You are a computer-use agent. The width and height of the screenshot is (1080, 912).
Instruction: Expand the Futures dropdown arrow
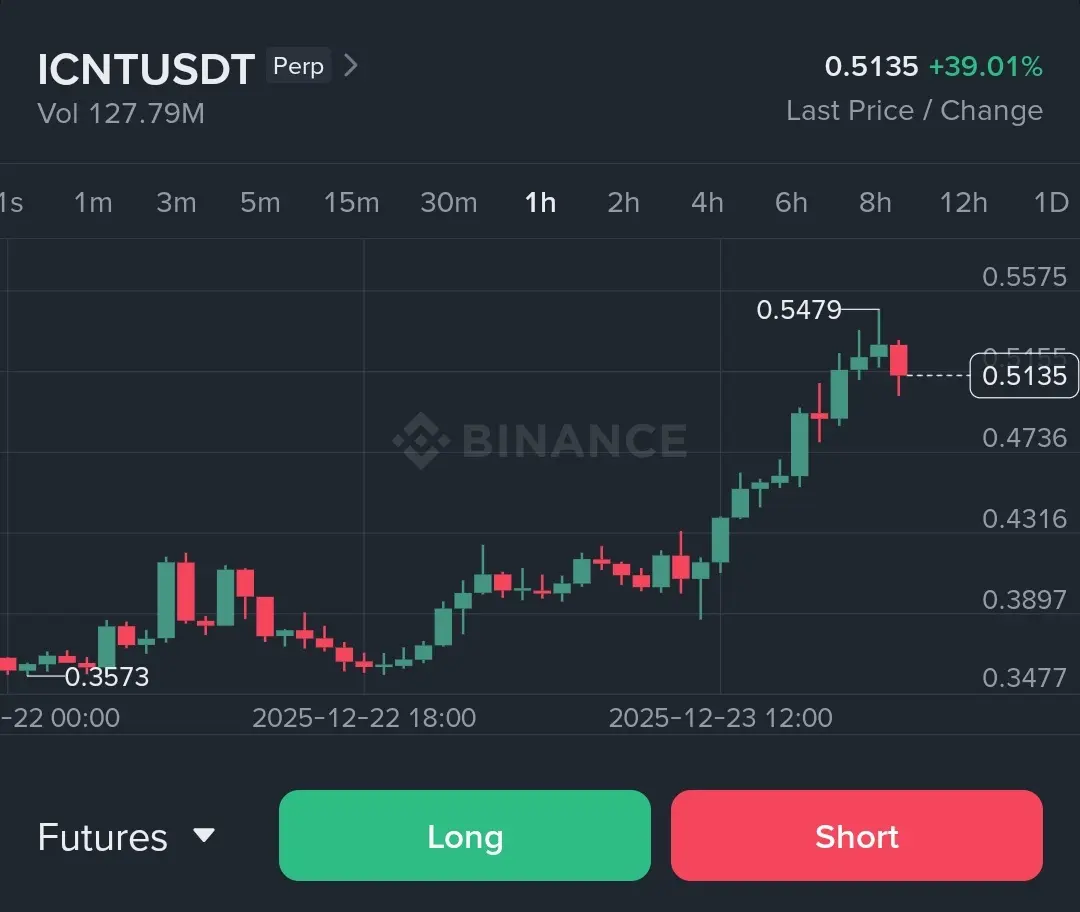tap(204, 836)
